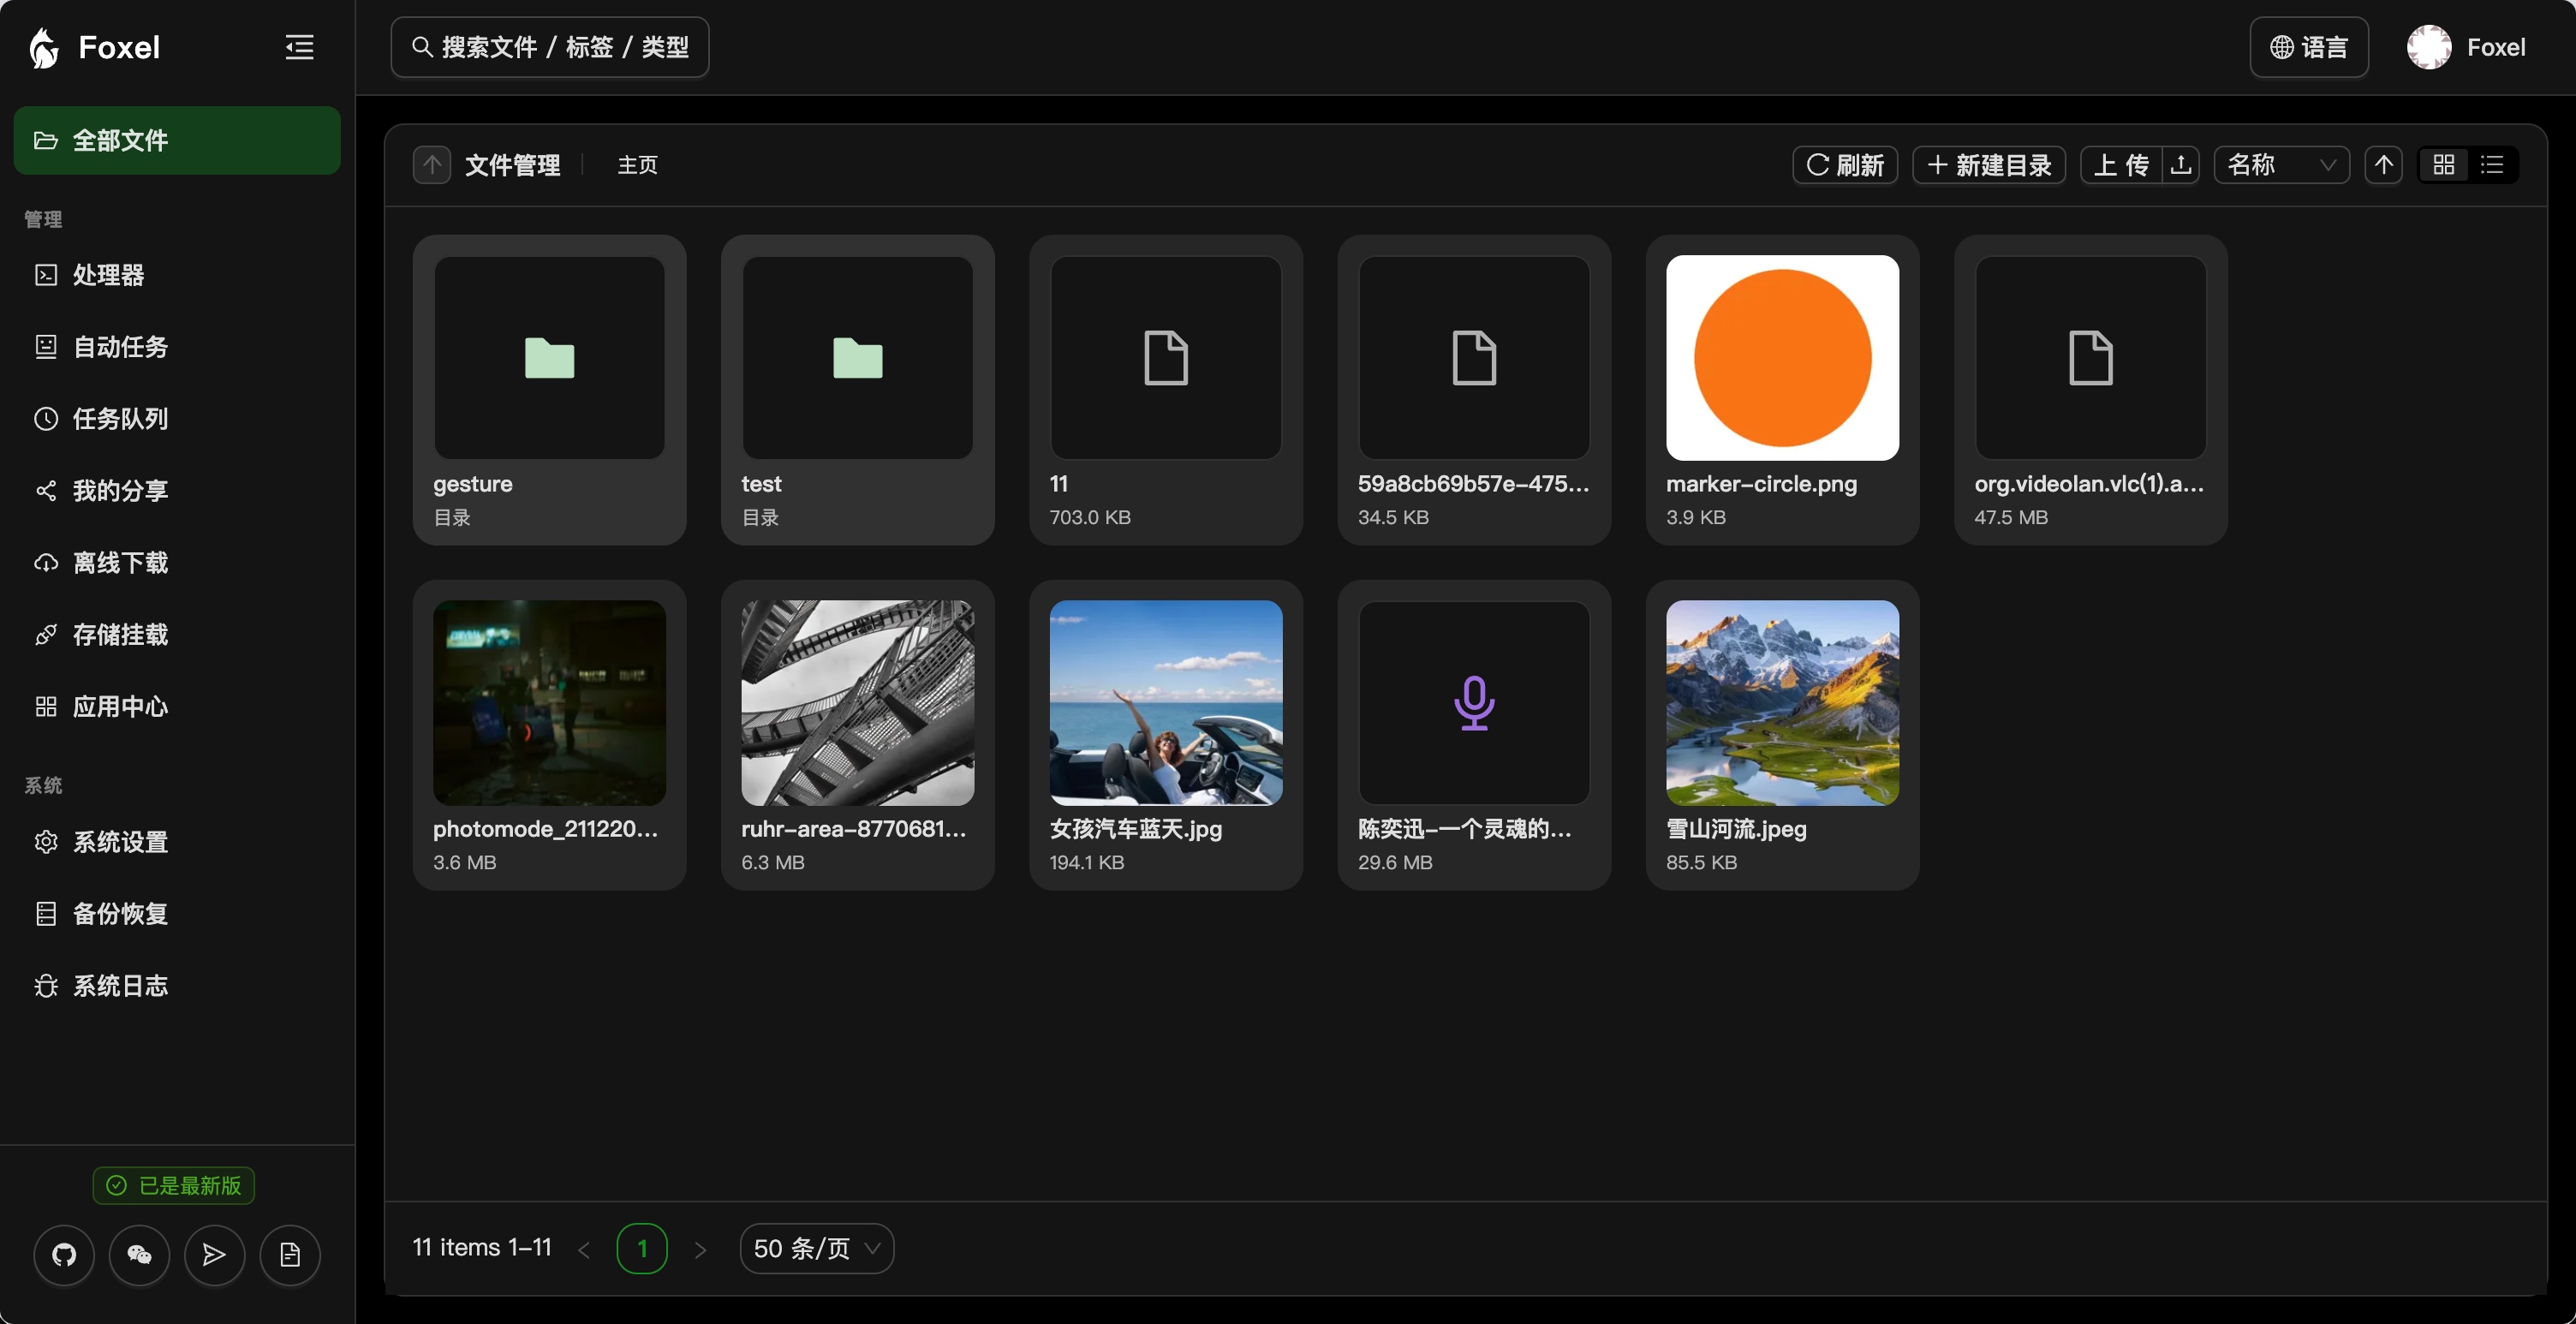Open the Telegram paper-plane icon

[214, 1254]
